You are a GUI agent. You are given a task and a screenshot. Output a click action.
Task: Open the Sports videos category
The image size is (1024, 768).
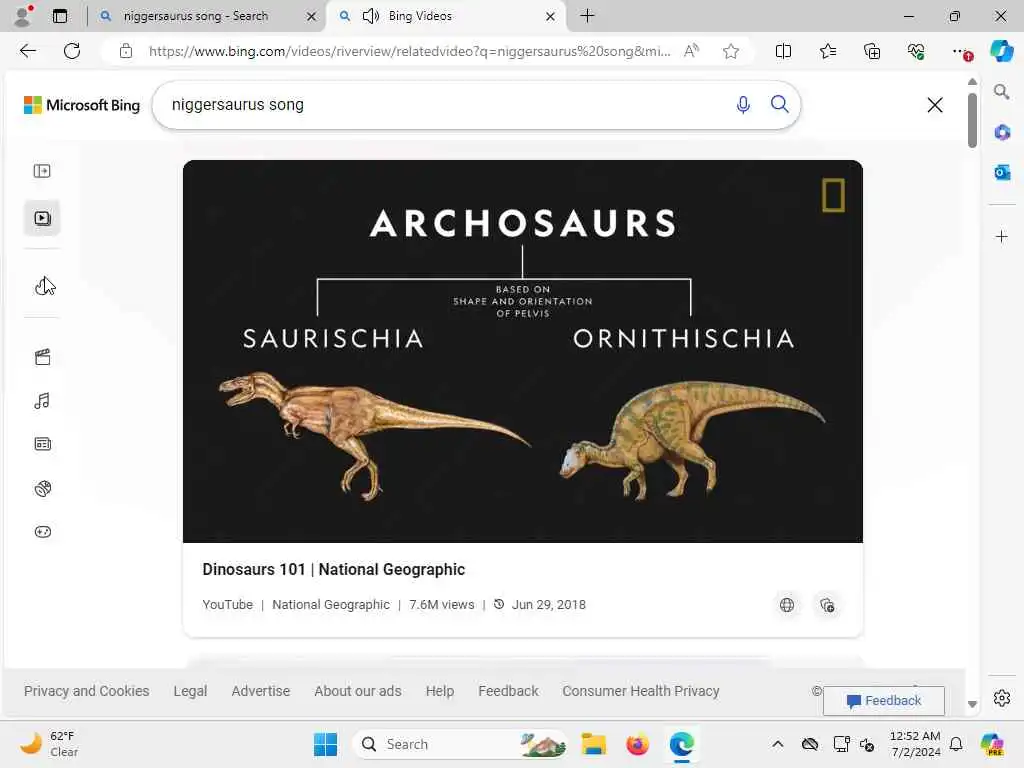[x=42, y=488]
